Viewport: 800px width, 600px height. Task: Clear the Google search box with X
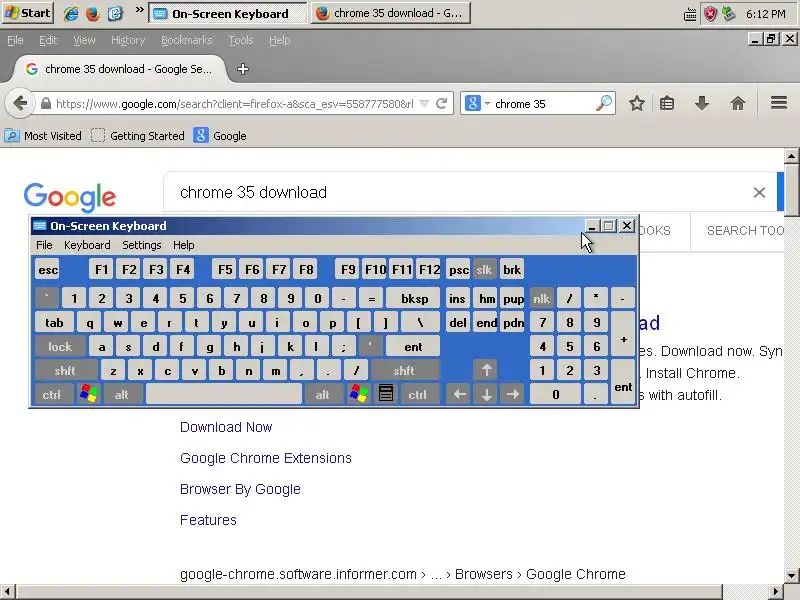pyautogui.click(x=759, y=192)
